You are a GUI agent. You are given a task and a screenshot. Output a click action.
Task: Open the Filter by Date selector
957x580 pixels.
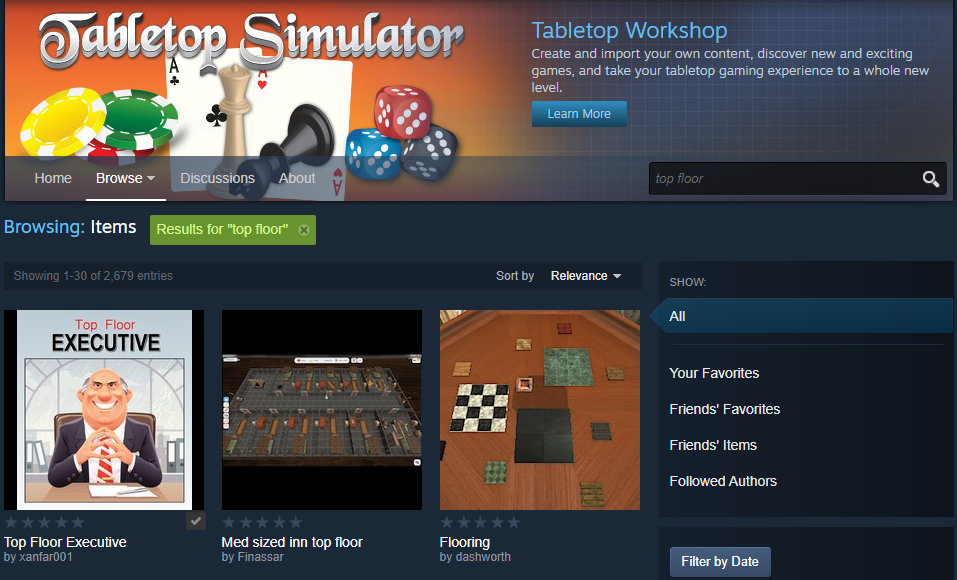coord(720,562)
